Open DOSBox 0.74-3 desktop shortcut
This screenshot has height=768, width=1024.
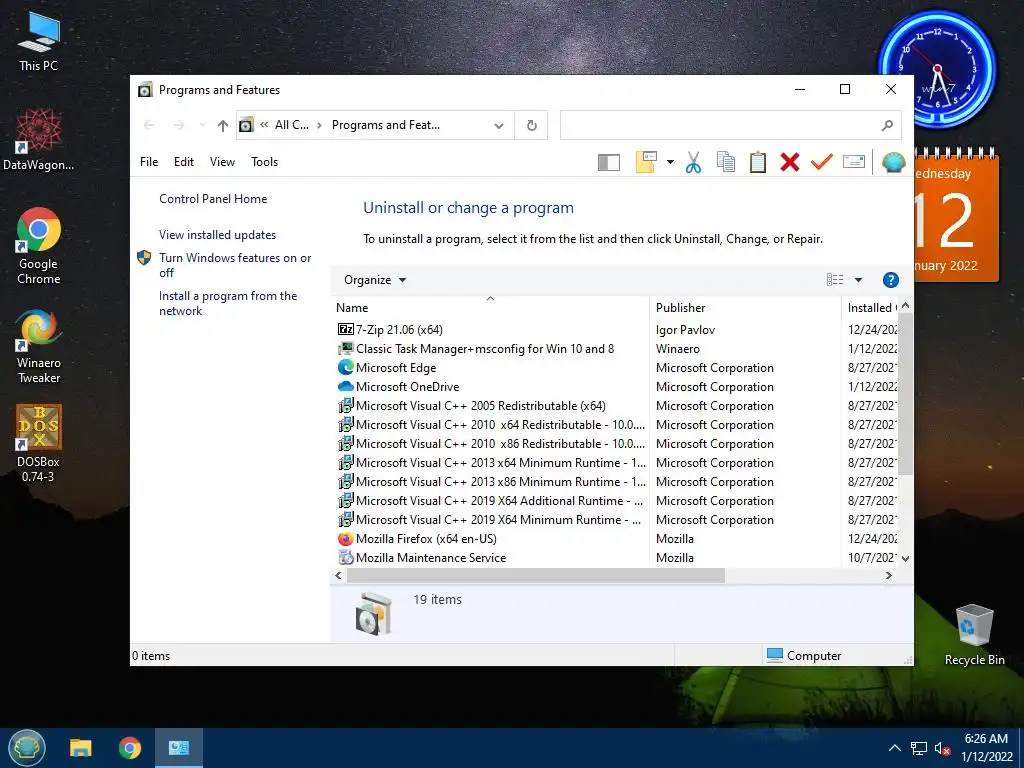pyautogui.click(x=39, y=444)
